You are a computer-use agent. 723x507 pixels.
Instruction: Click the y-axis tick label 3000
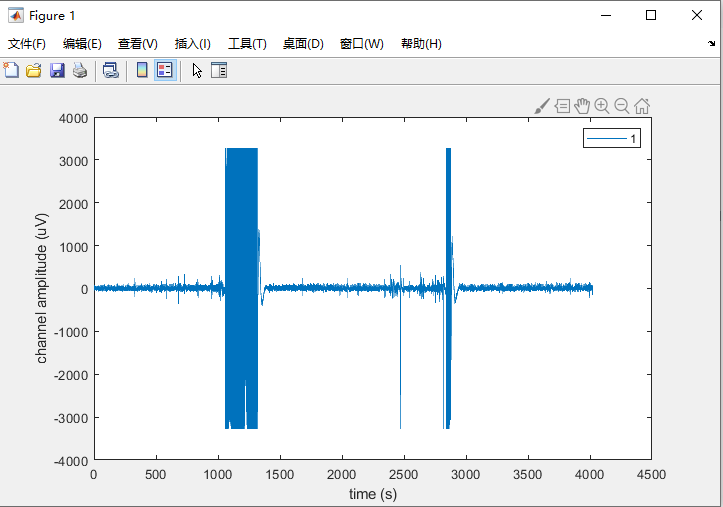pyautogui.click(x=73, y=161)
